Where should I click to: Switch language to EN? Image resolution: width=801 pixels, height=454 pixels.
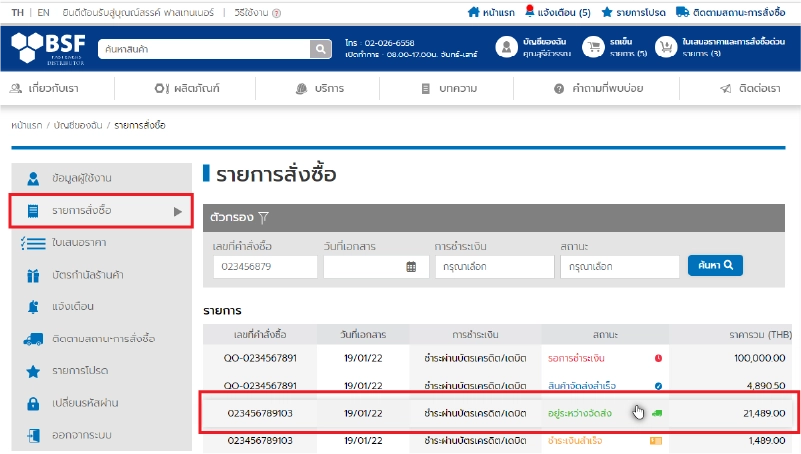[x=42, y=12]
